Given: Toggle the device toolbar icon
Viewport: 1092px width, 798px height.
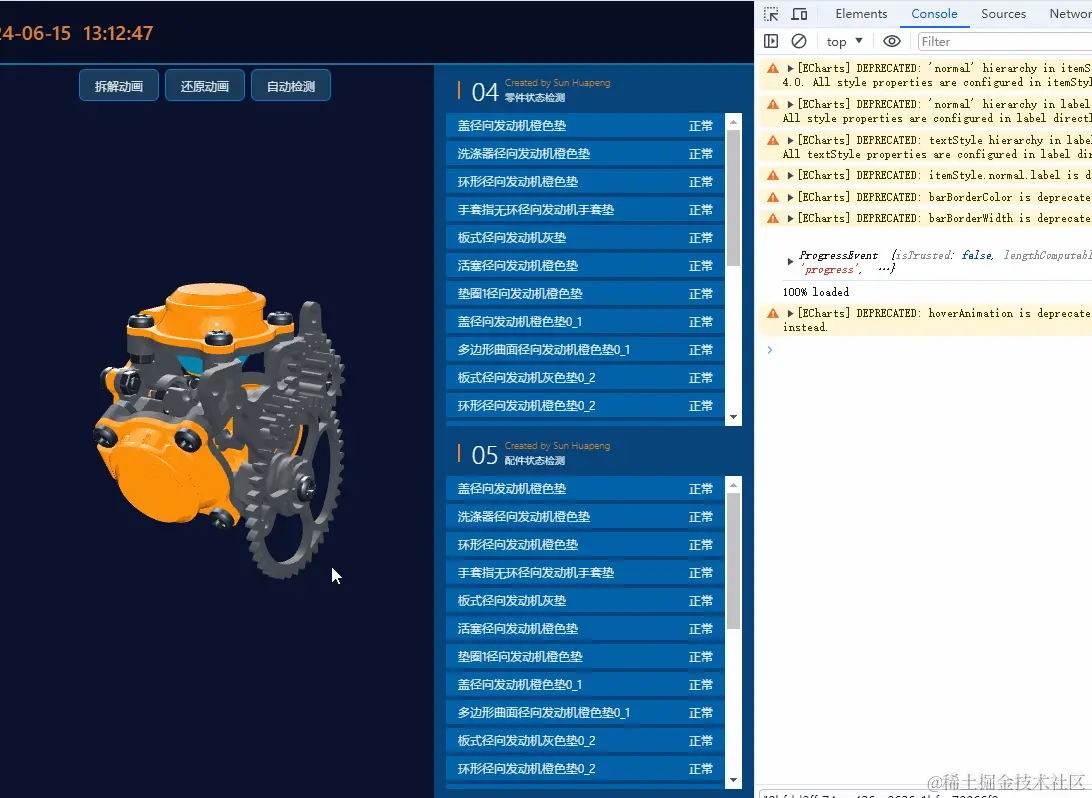Looking at the screenshot, I should pos(799,14).
